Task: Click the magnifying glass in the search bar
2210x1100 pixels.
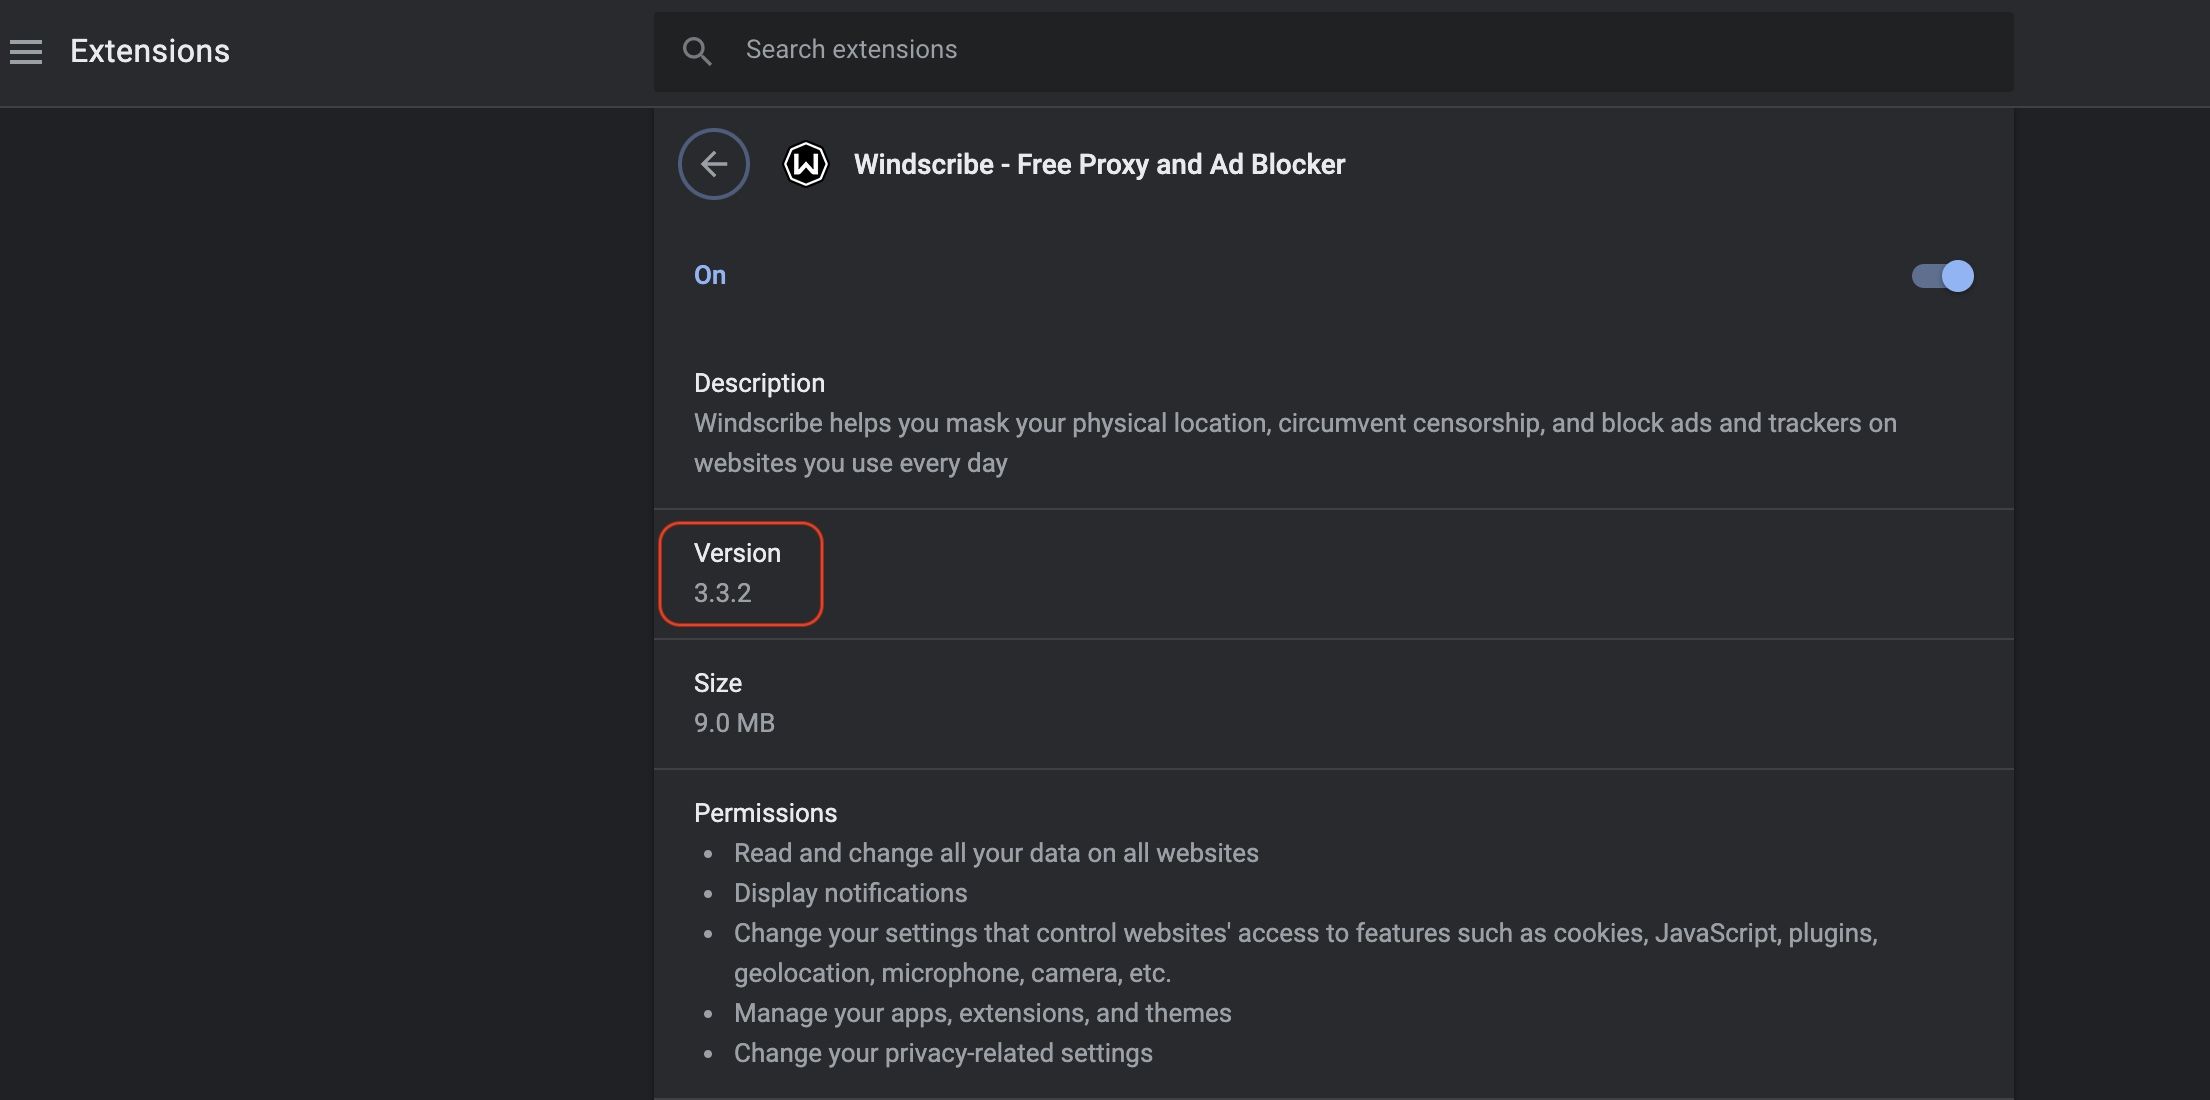Action: (697, 50)
